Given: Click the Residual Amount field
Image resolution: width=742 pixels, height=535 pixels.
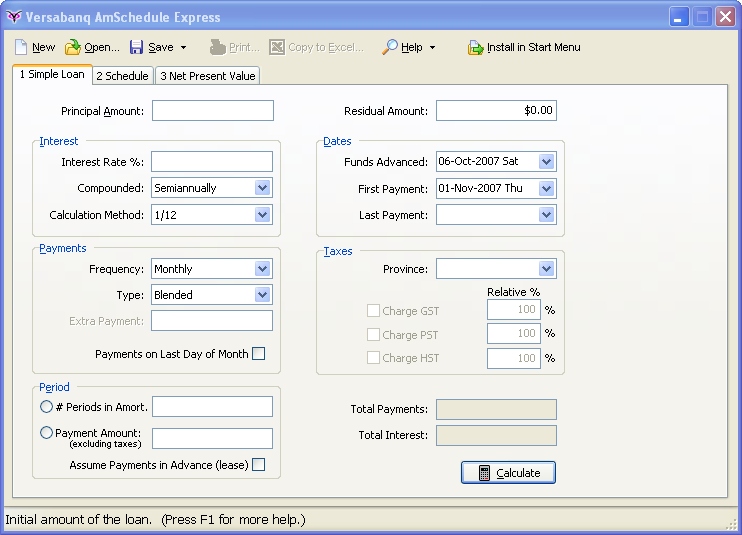Looking at the screenshot, I should click(496, 111).
